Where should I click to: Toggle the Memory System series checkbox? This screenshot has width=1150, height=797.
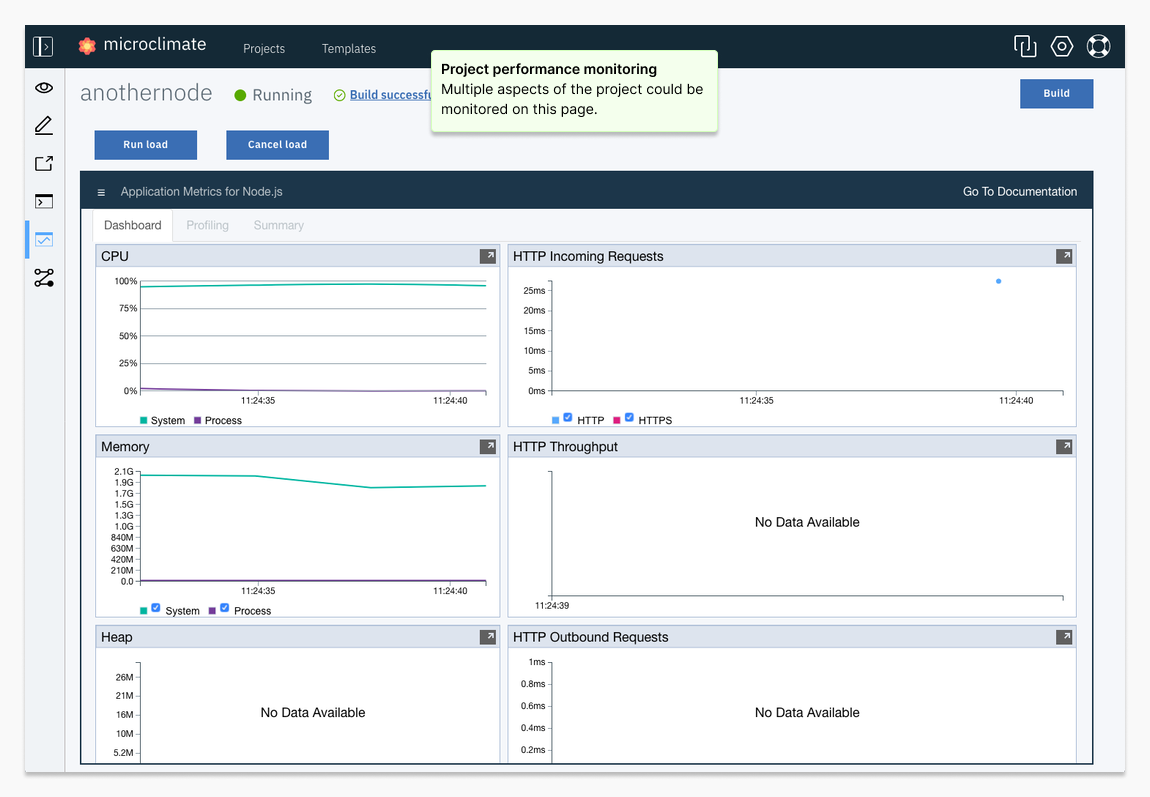[x=156, y=608]
